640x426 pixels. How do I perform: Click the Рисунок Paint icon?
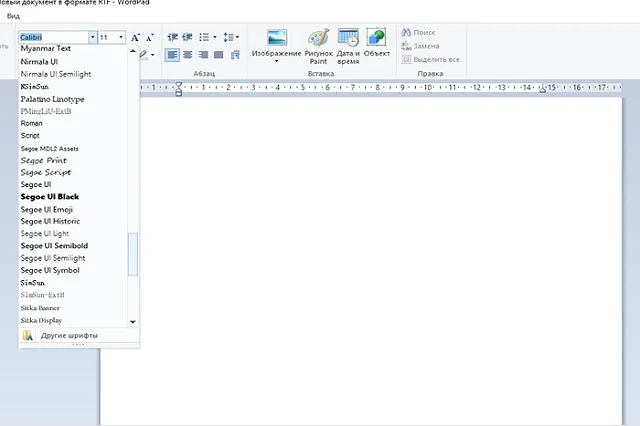coord(318,44)
